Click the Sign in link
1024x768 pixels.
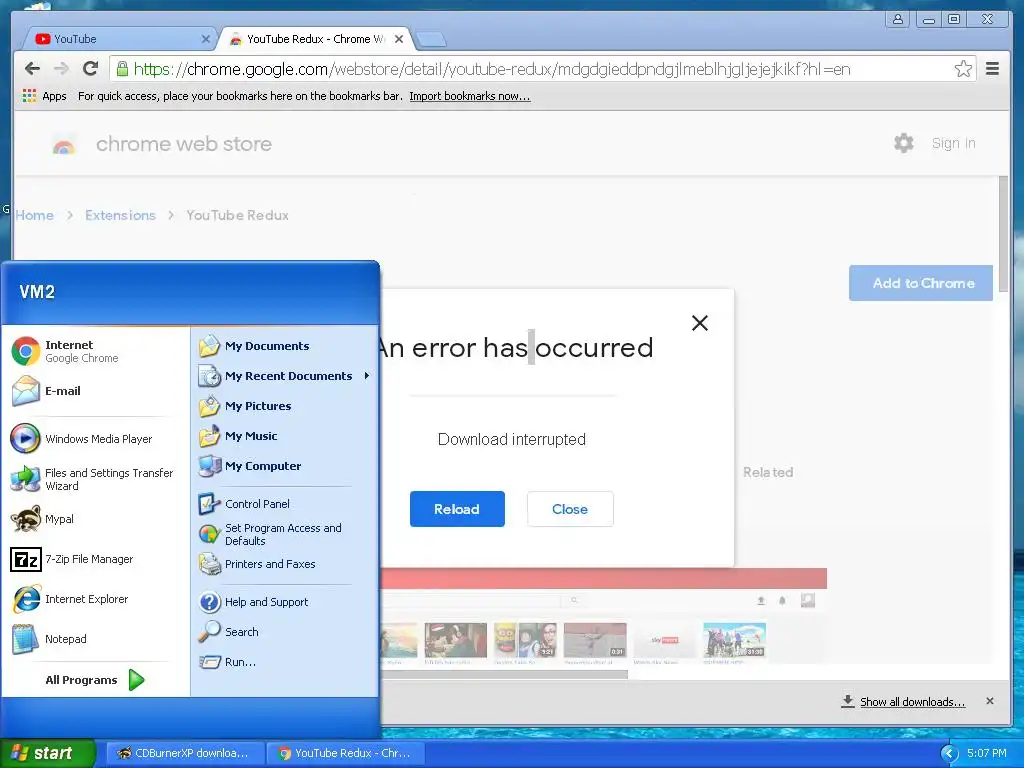point(953,143)
